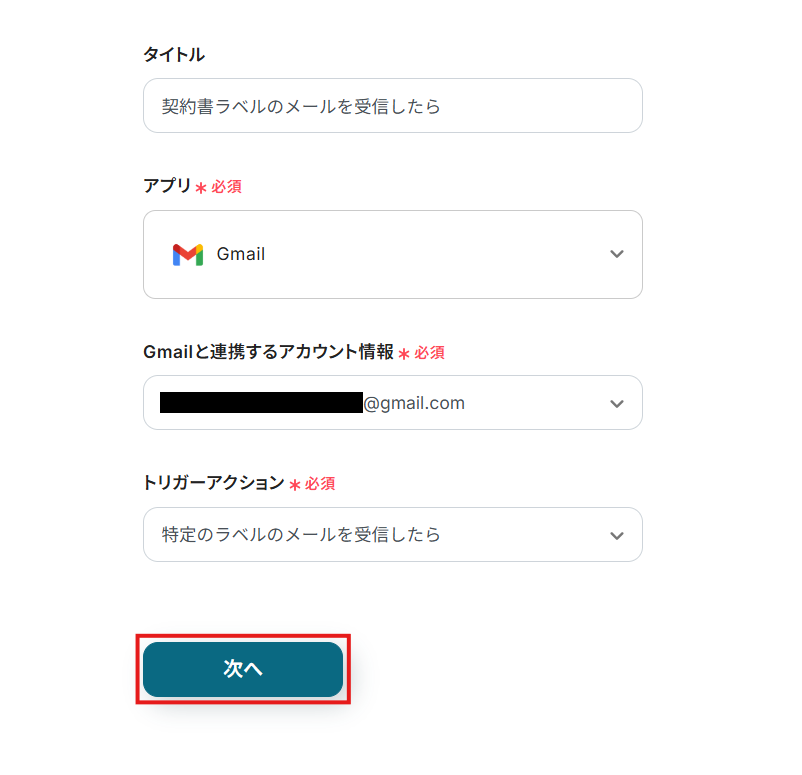The image size is (802, 775).
Task: Focus the タイトル text input field
Action: click(x=392, y=106)
